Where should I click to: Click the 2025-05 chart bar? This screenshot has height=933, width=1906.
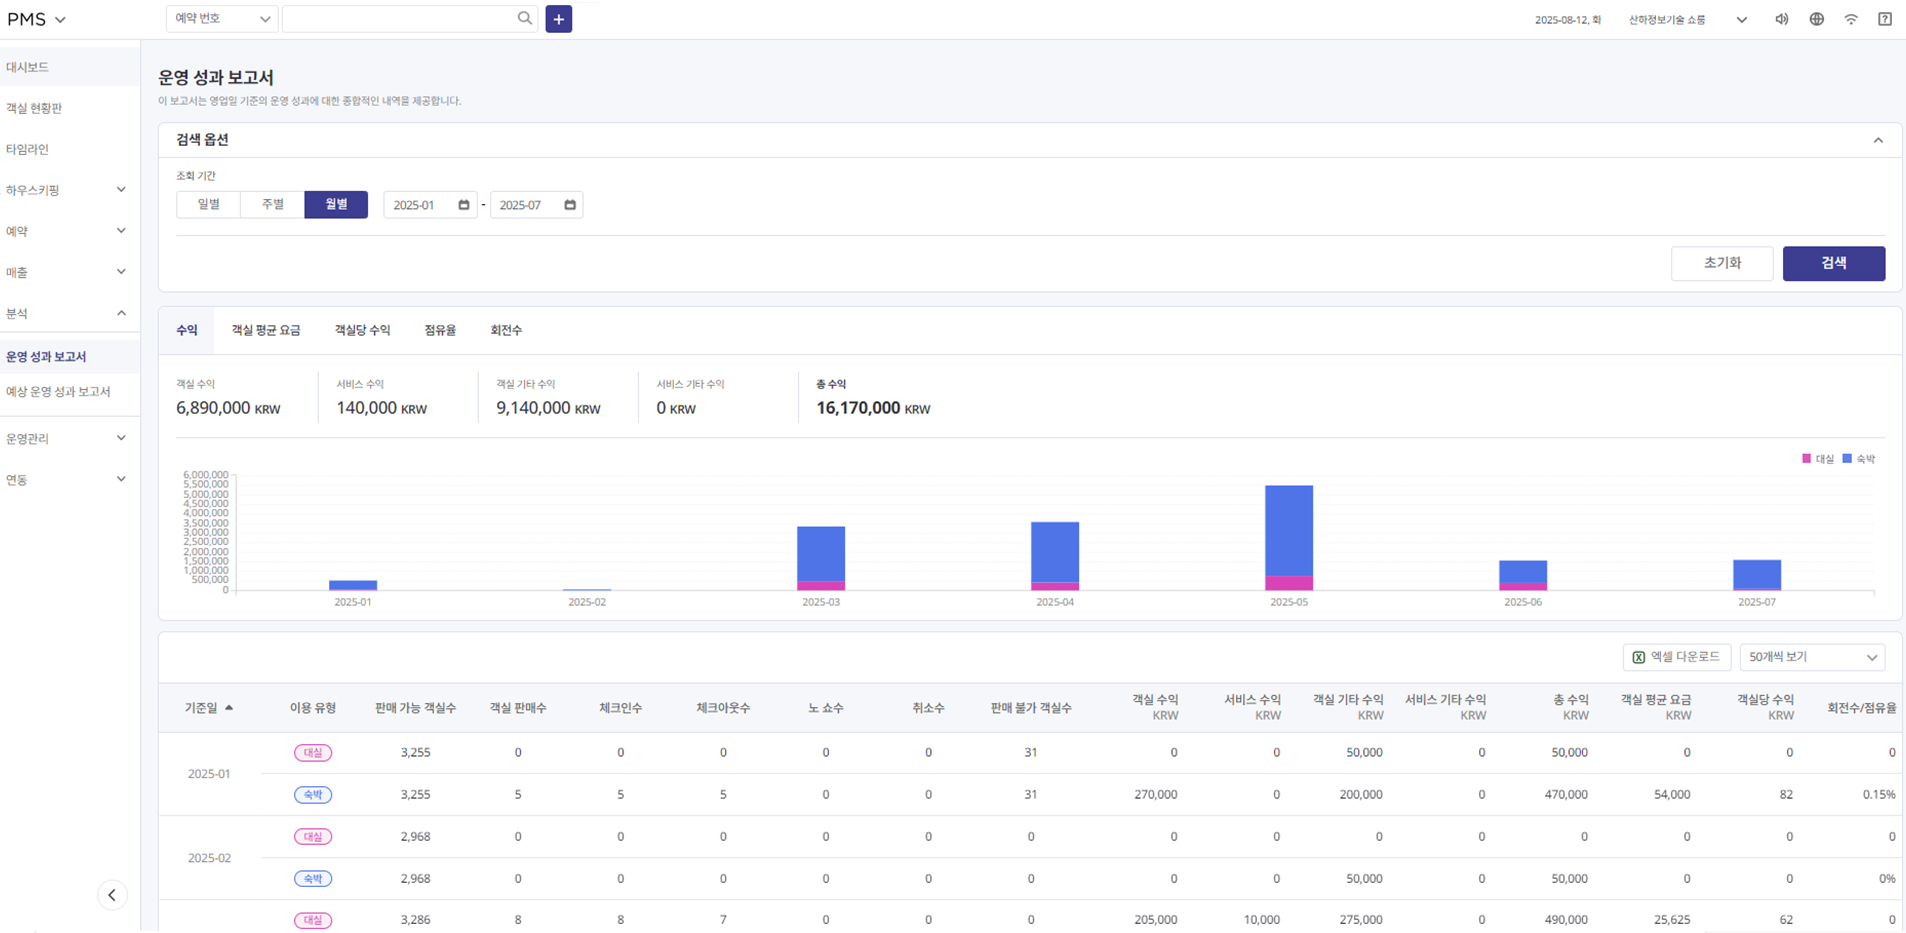click(x=1289, y=538)
